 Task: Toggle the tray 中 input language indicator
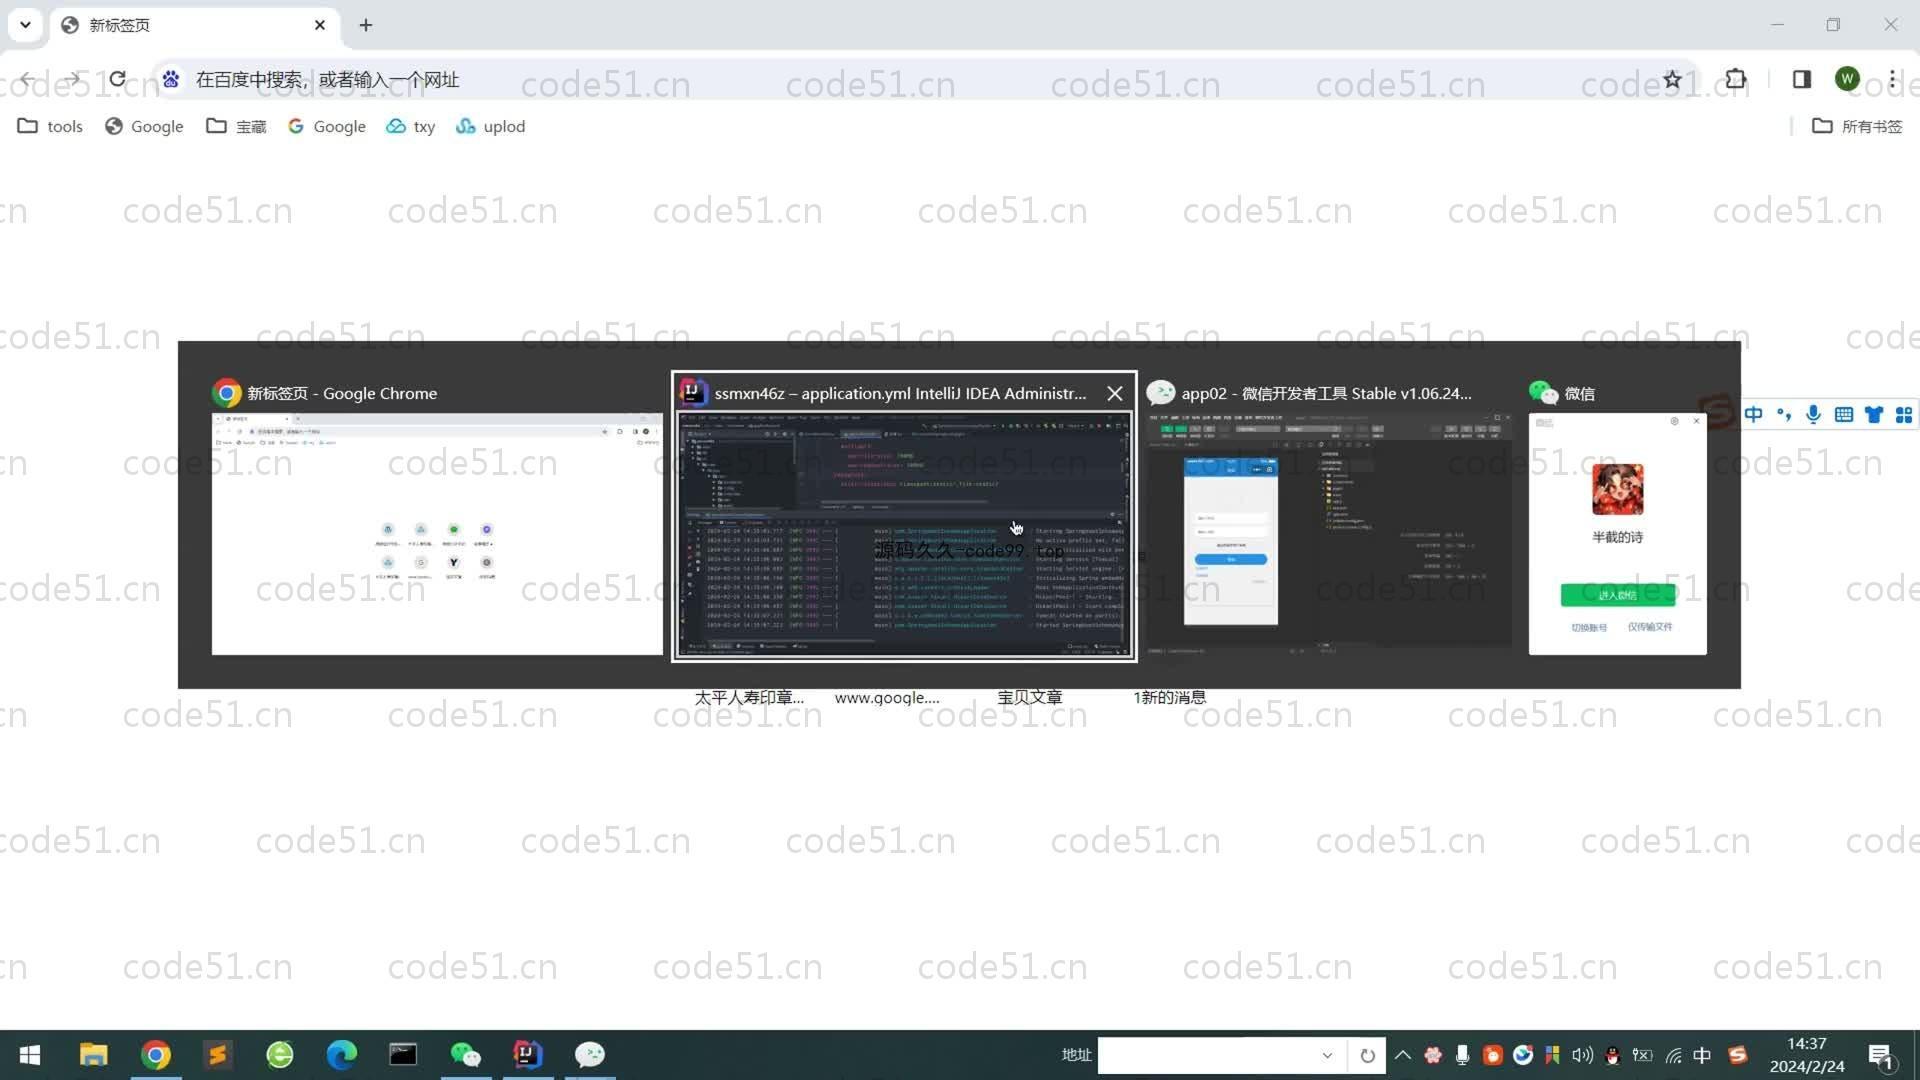1702,1055
